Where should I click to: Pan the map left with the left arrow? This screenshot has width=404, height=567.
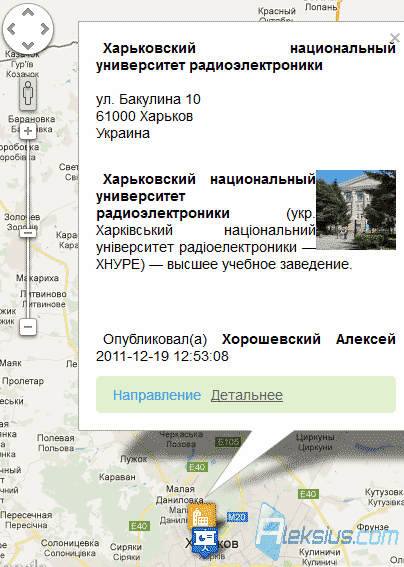point(12,29)
